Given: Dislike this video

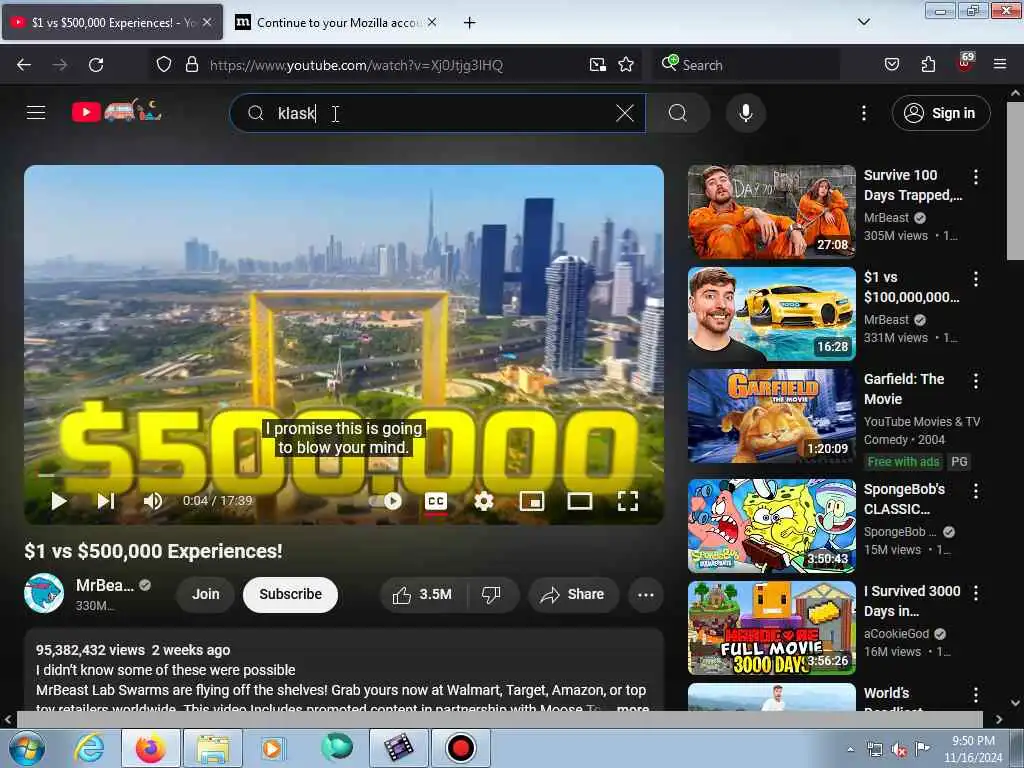Looking at the screenshot, I should pos(491,594).
